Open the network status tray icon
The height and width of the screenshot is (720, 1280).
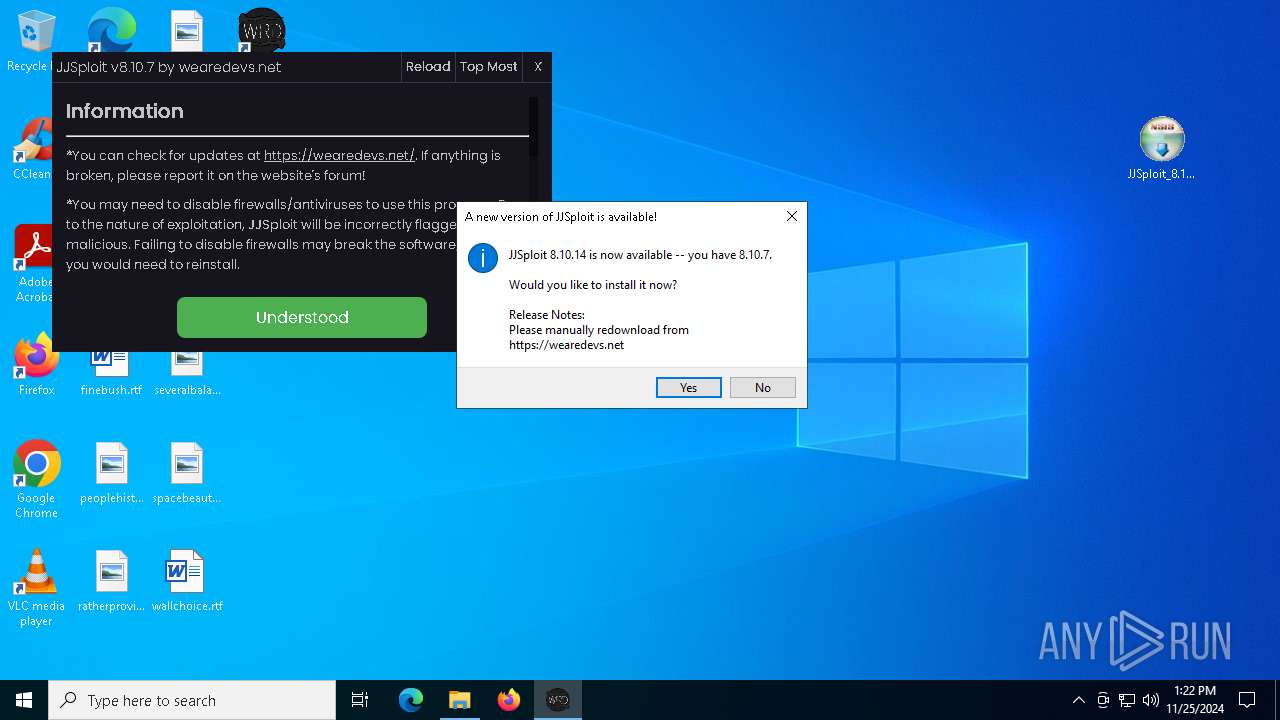1127,700
